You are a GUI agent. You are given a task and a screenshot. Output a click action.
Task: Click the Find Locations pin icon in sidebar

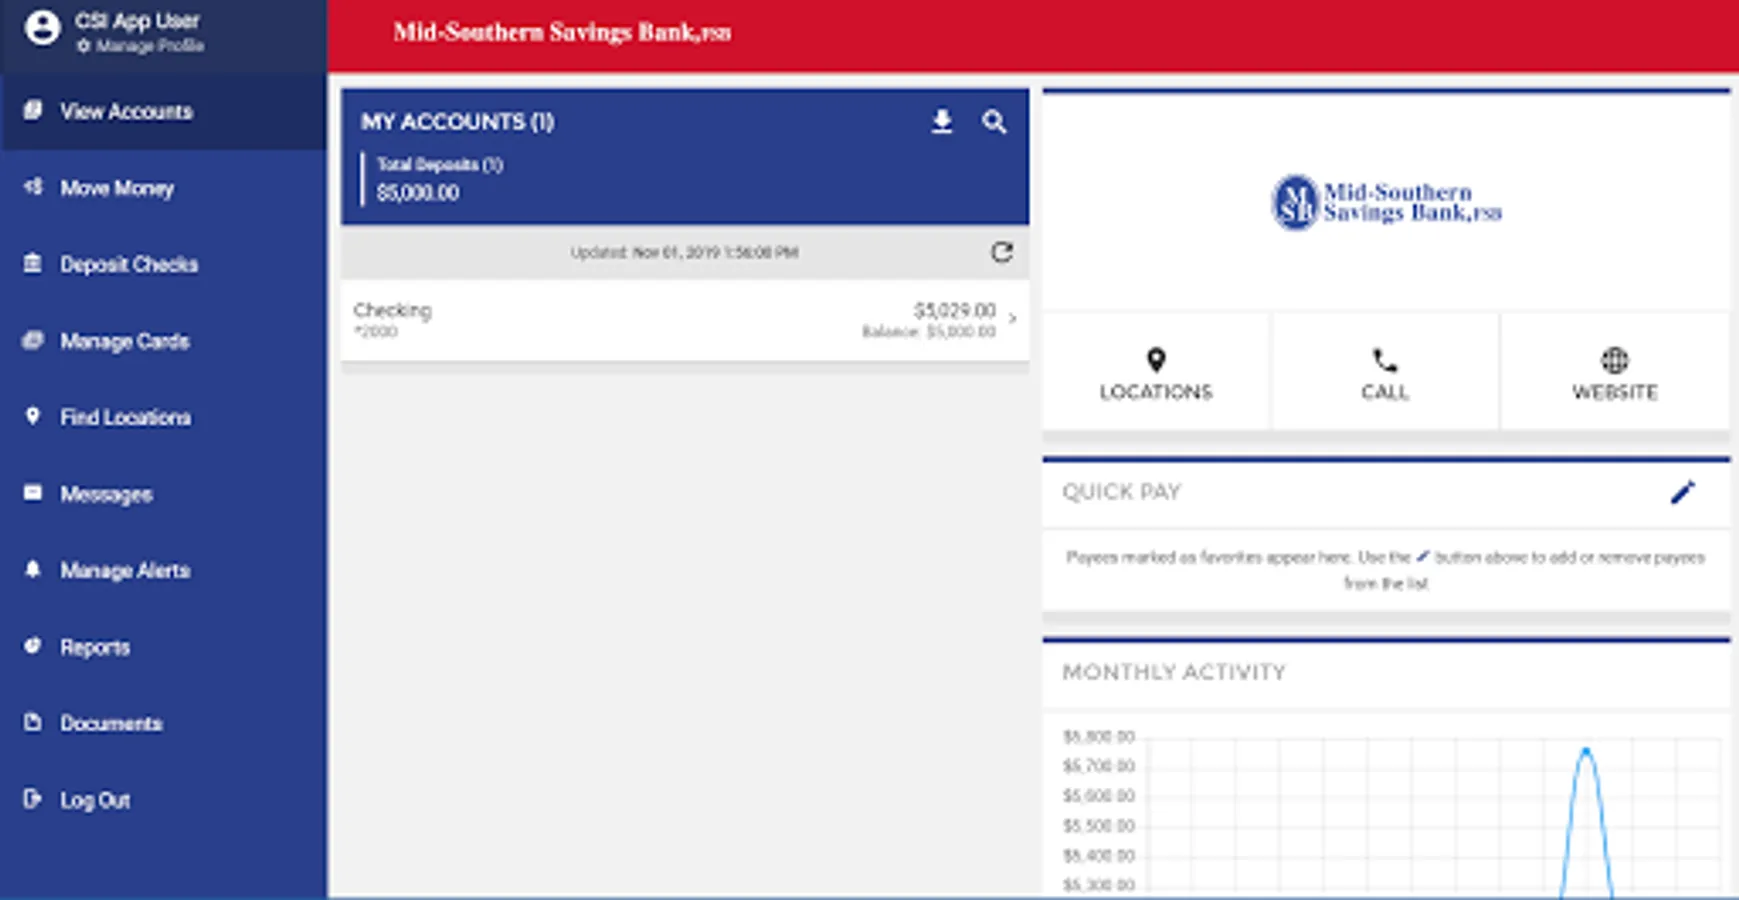click(x=33, y=416)
